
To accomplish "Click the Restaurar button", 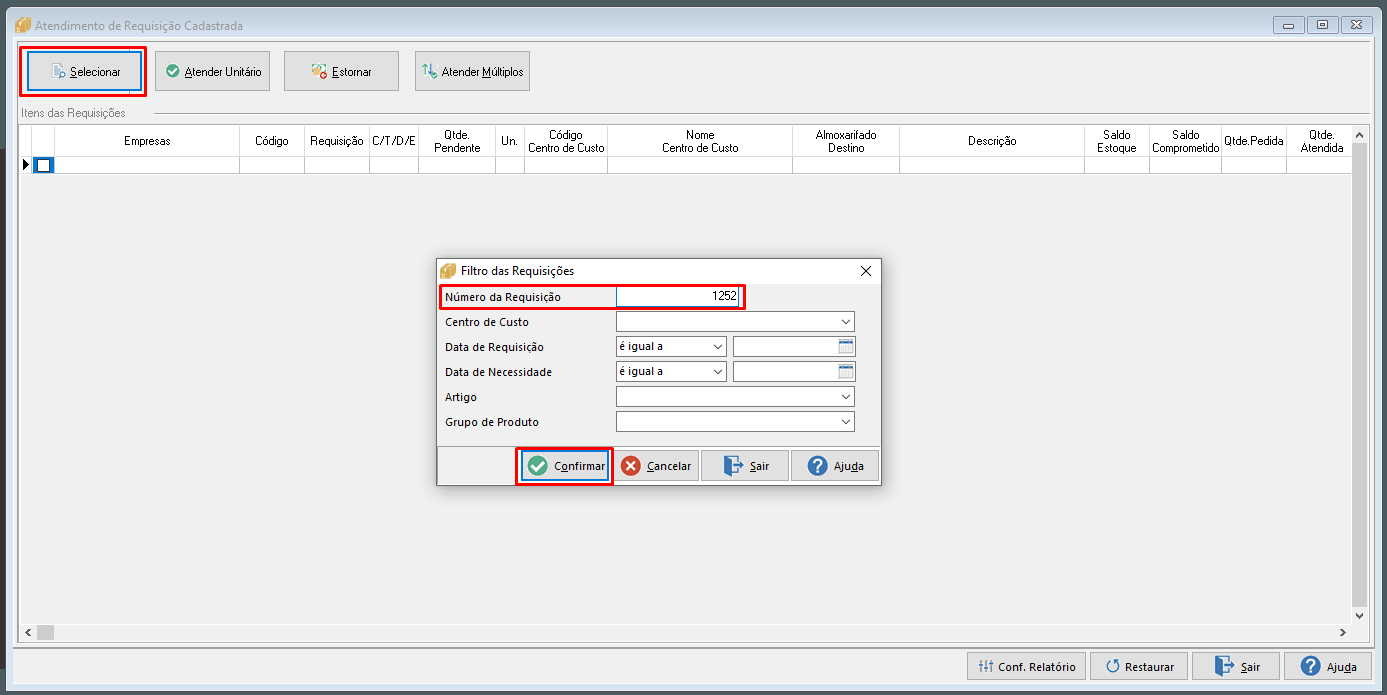I will 1139,666.
